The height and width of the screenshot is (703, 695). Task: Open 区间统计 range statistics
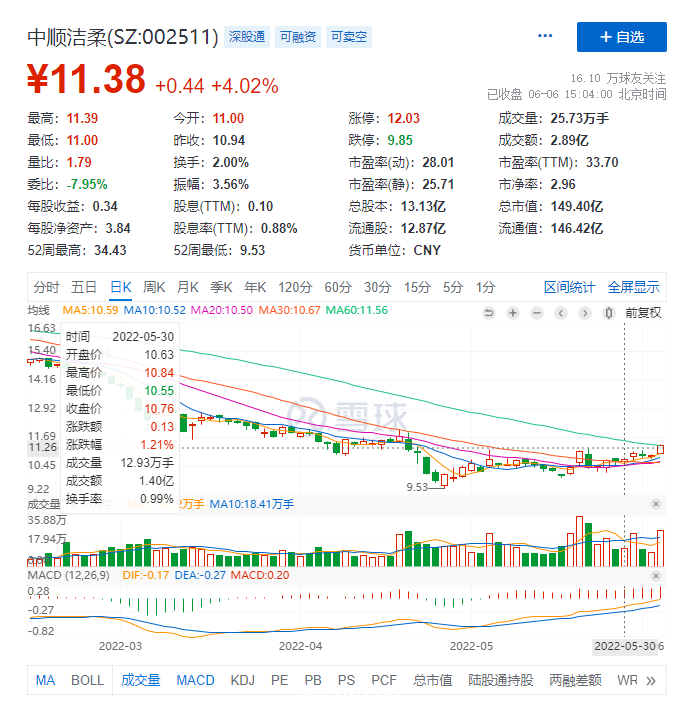[x=569, y=287]
